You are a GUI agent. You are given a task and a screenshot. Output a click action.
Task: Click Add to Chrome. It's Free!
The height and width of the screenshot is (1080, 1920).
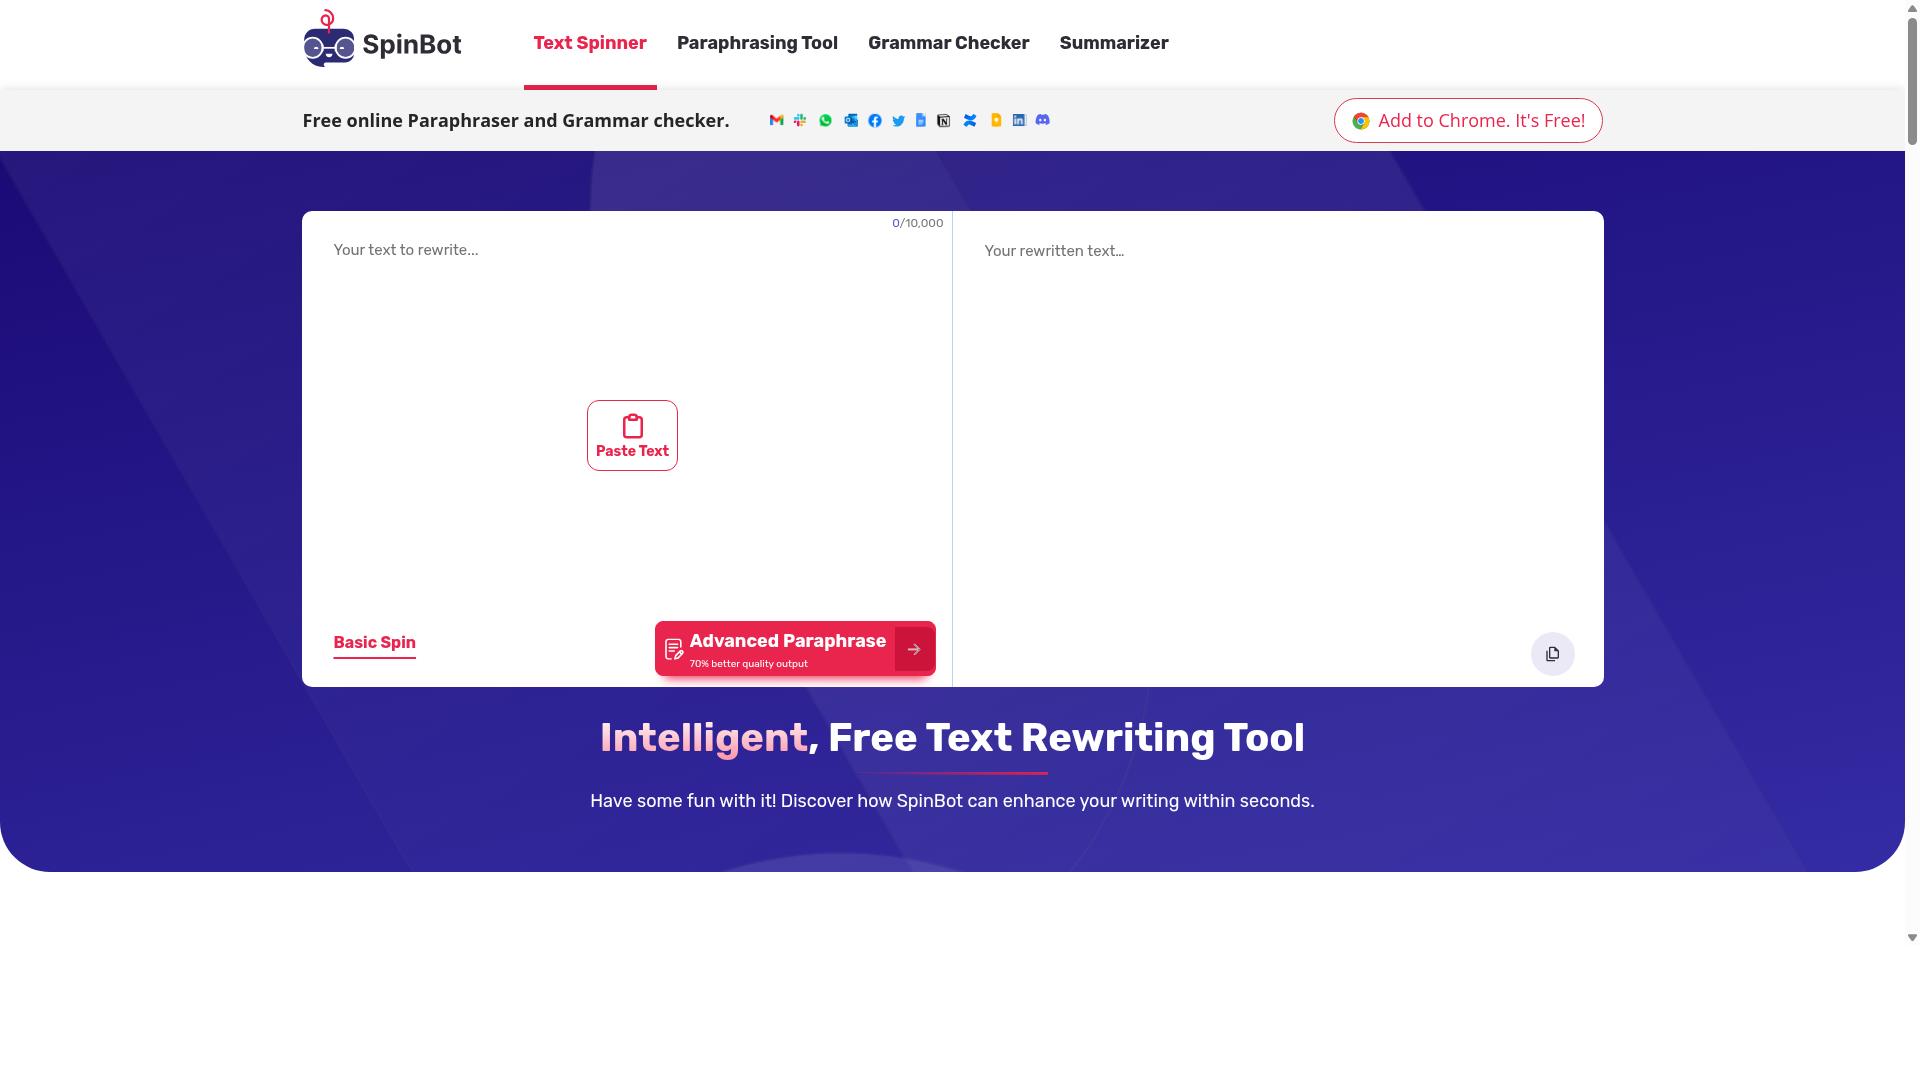pos(1468,121)
